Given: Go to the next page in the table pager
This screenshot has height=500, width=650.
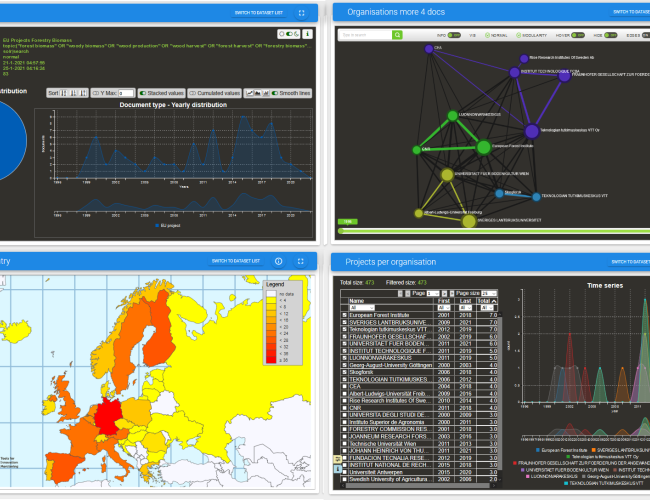Looking at the screenshot, I should pyautogui.click(x=444, y=294).
